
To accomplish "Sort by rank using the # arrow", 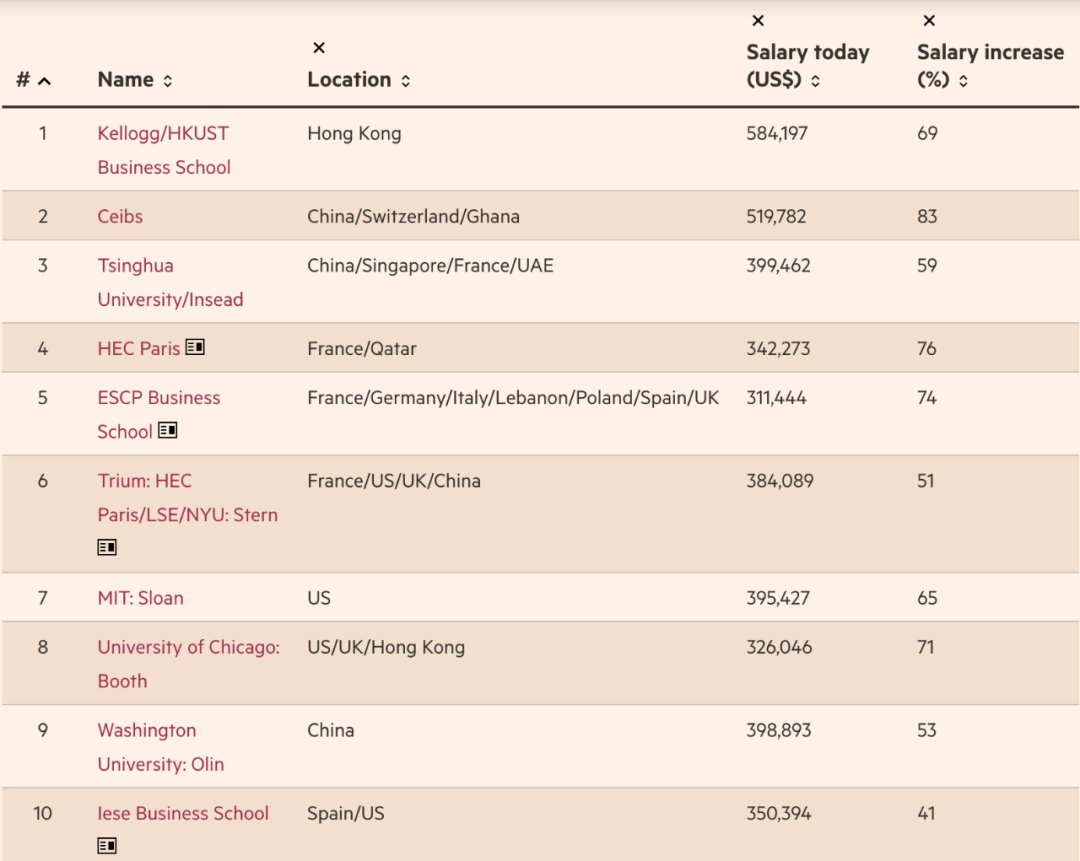I will 45,81.
